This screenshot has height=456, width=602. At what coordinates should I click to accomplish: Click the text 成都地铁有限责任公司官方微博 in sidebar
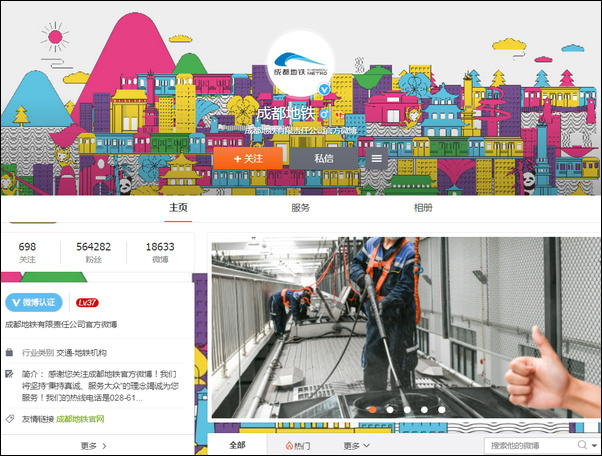tap(61, 324)
